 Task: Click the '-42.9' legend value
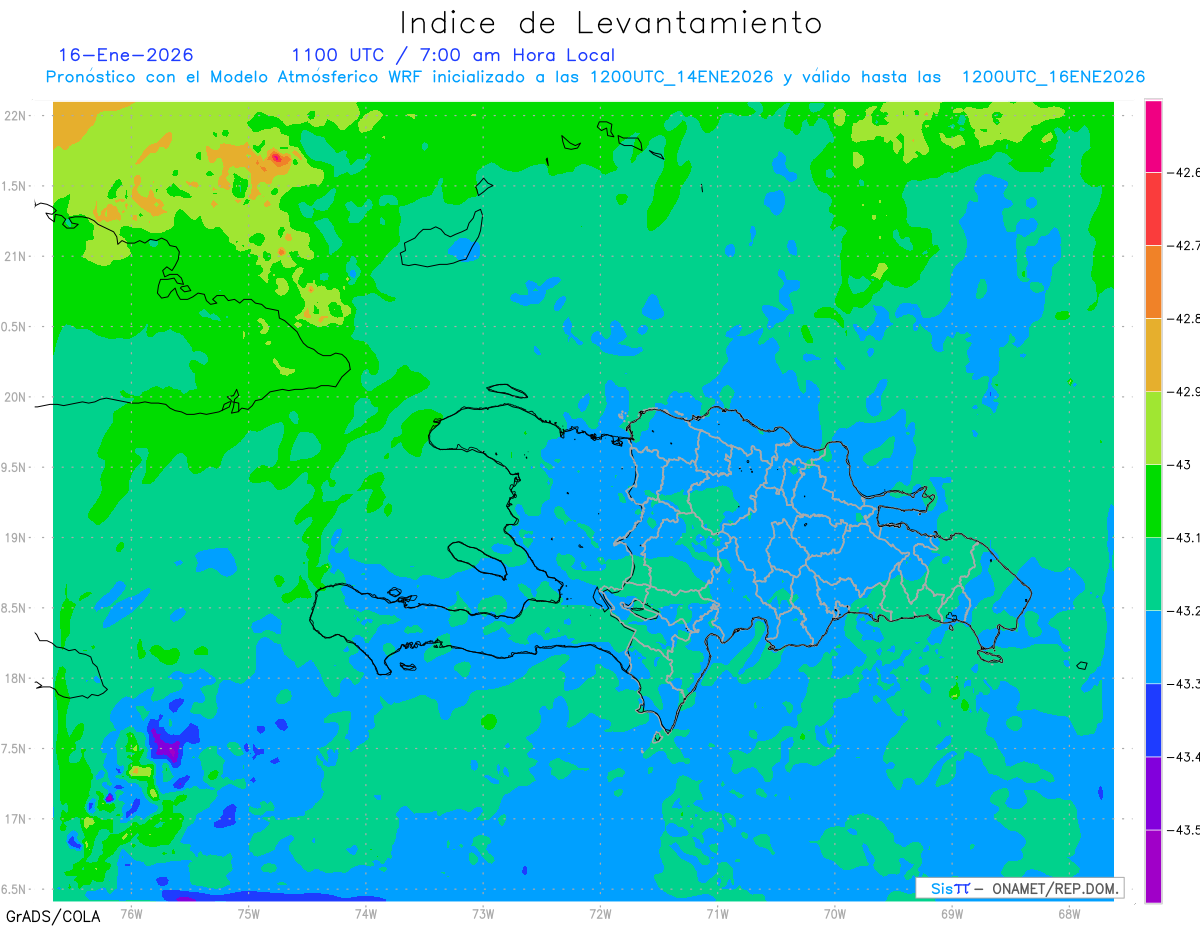[x=1184, y=391]
